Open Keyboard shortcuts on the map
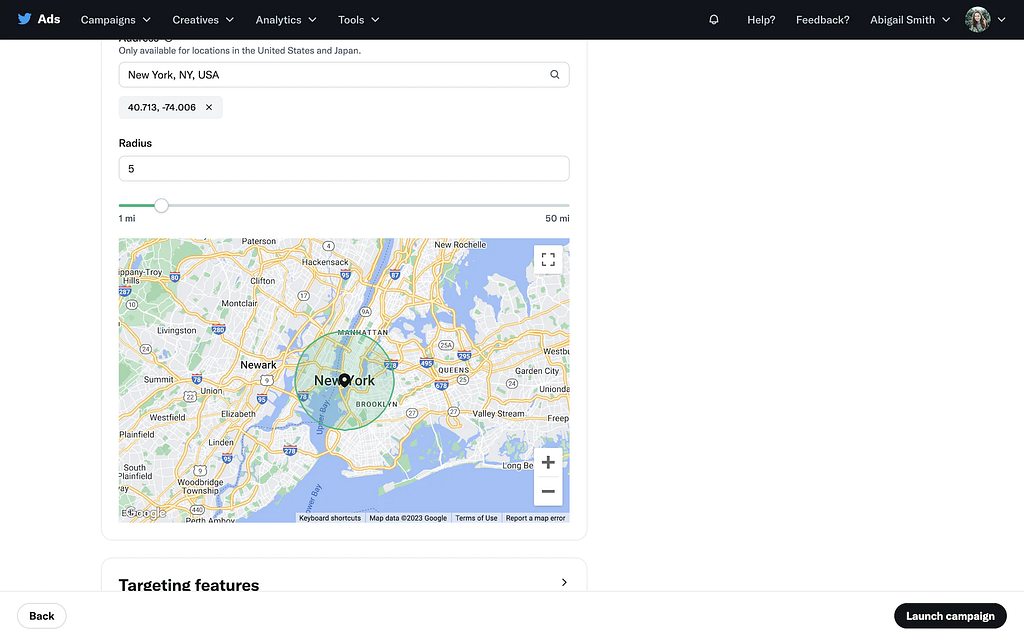 click(x=330, y=518)
